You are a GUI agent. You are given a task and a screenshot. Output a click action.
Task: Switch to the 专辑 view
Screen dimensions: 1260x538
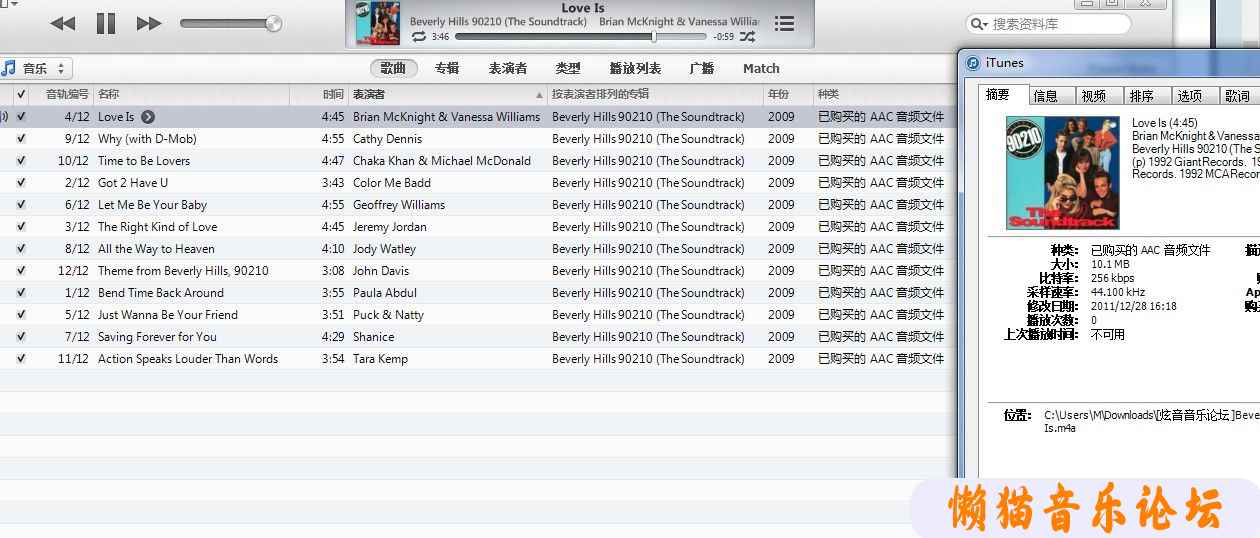[x=447, y=68]
